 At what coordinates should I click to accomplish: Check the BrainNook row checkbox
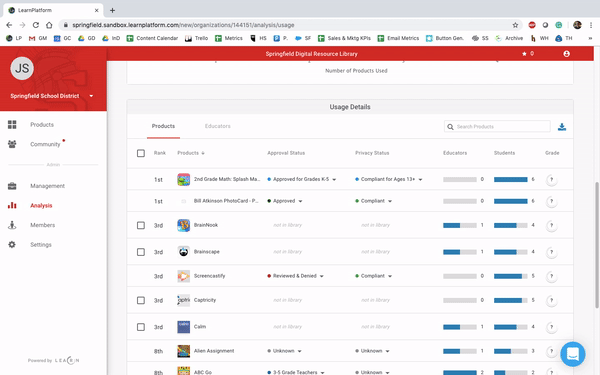click(141, 225)
